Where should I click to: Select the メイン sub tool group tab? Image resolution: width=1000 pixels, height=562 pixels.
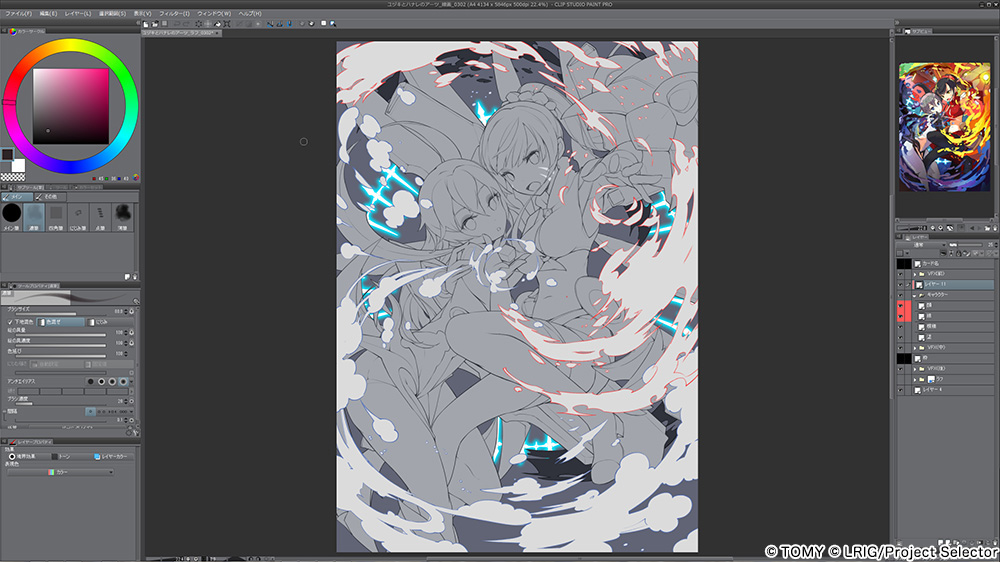point(16,197)
